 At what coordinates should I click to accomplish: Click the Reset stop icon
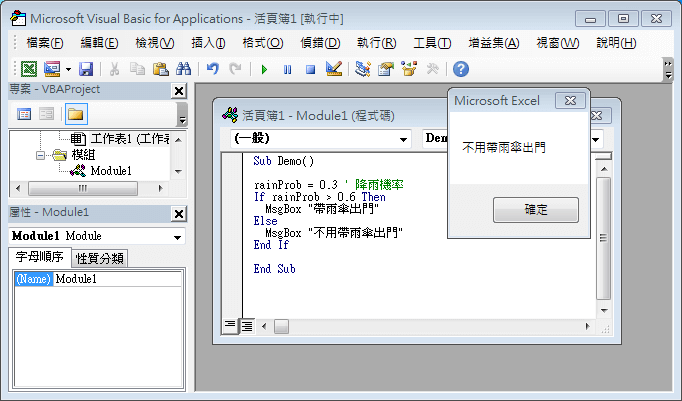[x=310, y=69]
